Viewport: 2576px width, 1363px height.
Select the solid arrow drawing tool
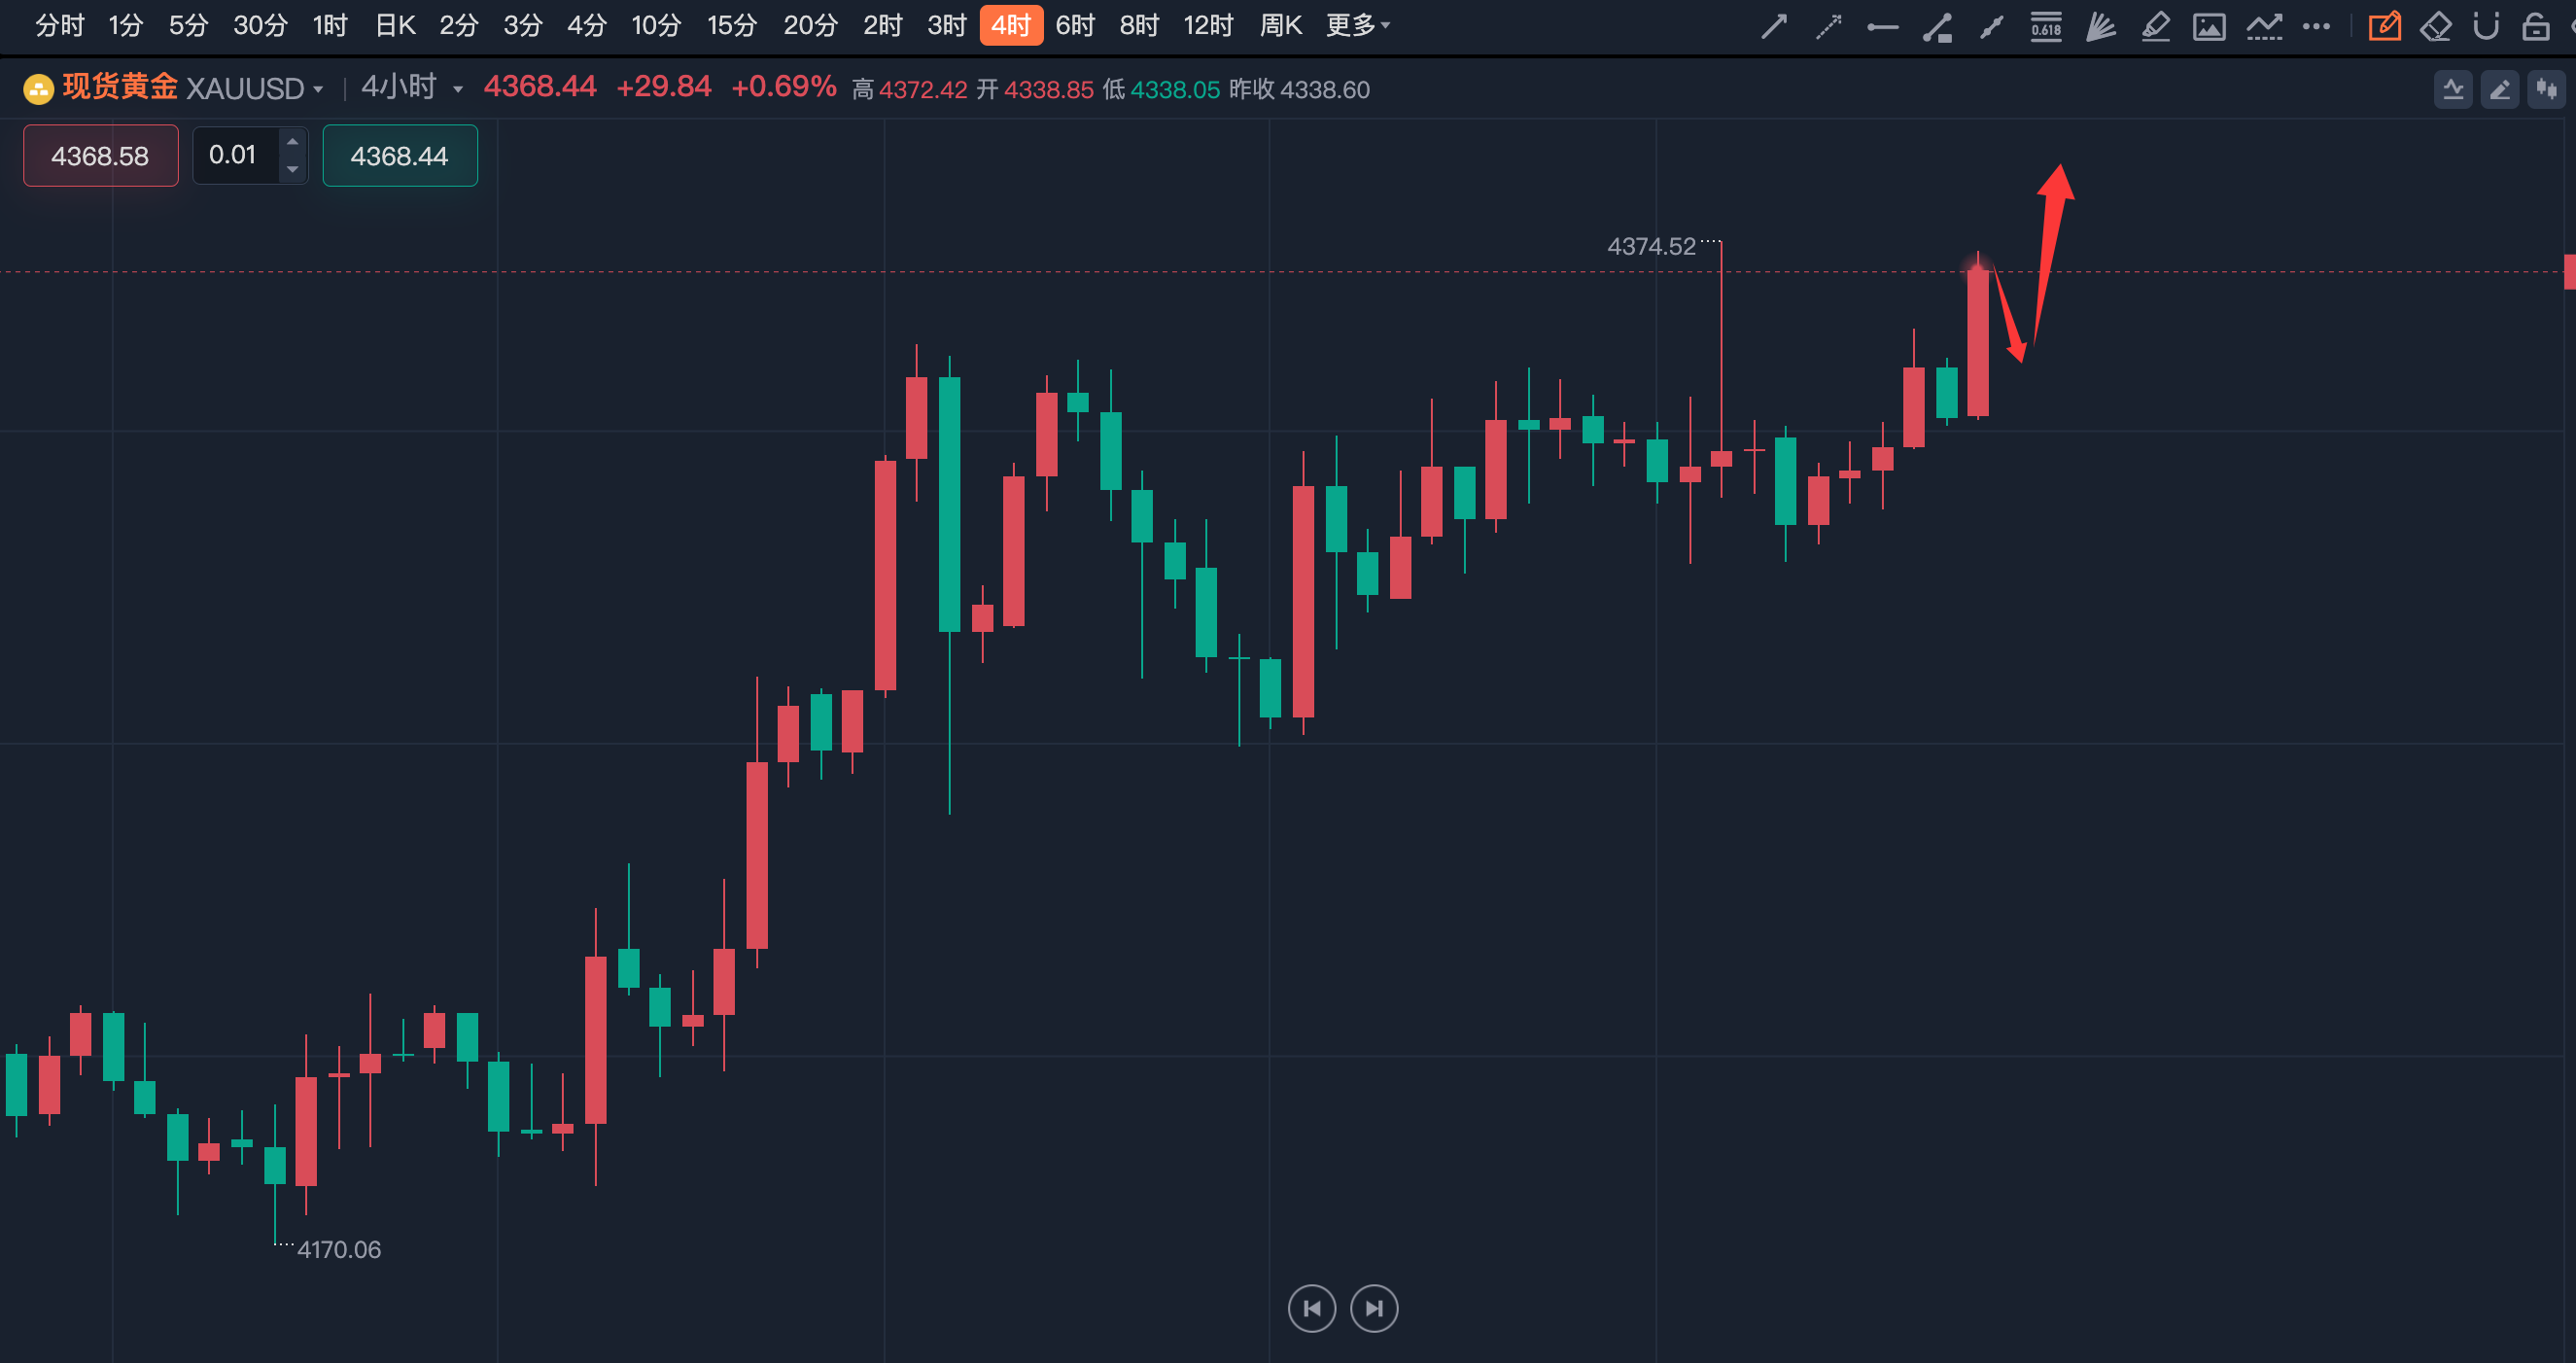pyautogui.click(x=1774, y=26)
